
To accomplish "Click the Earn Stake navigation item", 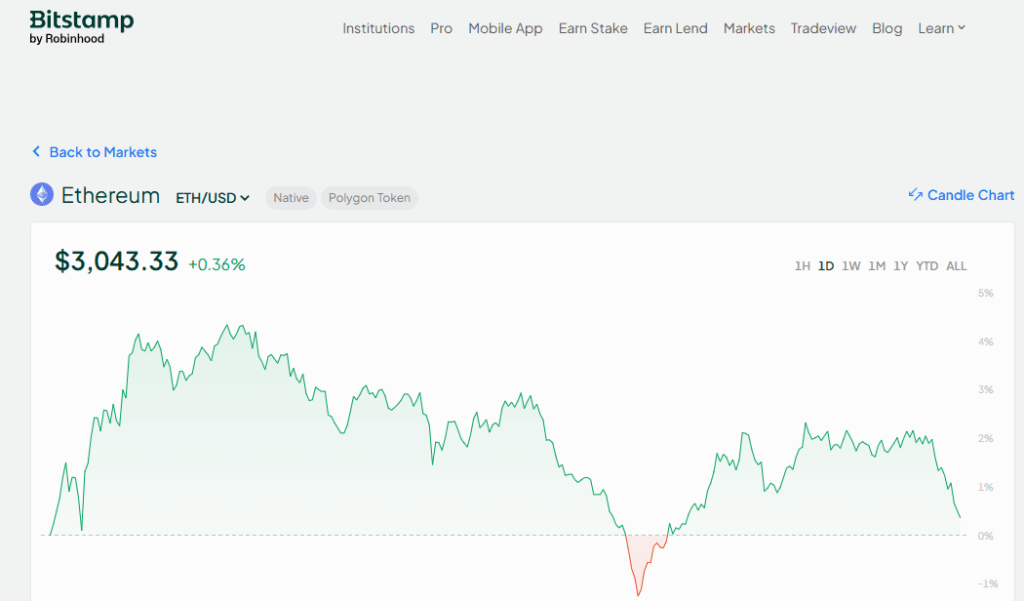I will [x=593, y=28].
